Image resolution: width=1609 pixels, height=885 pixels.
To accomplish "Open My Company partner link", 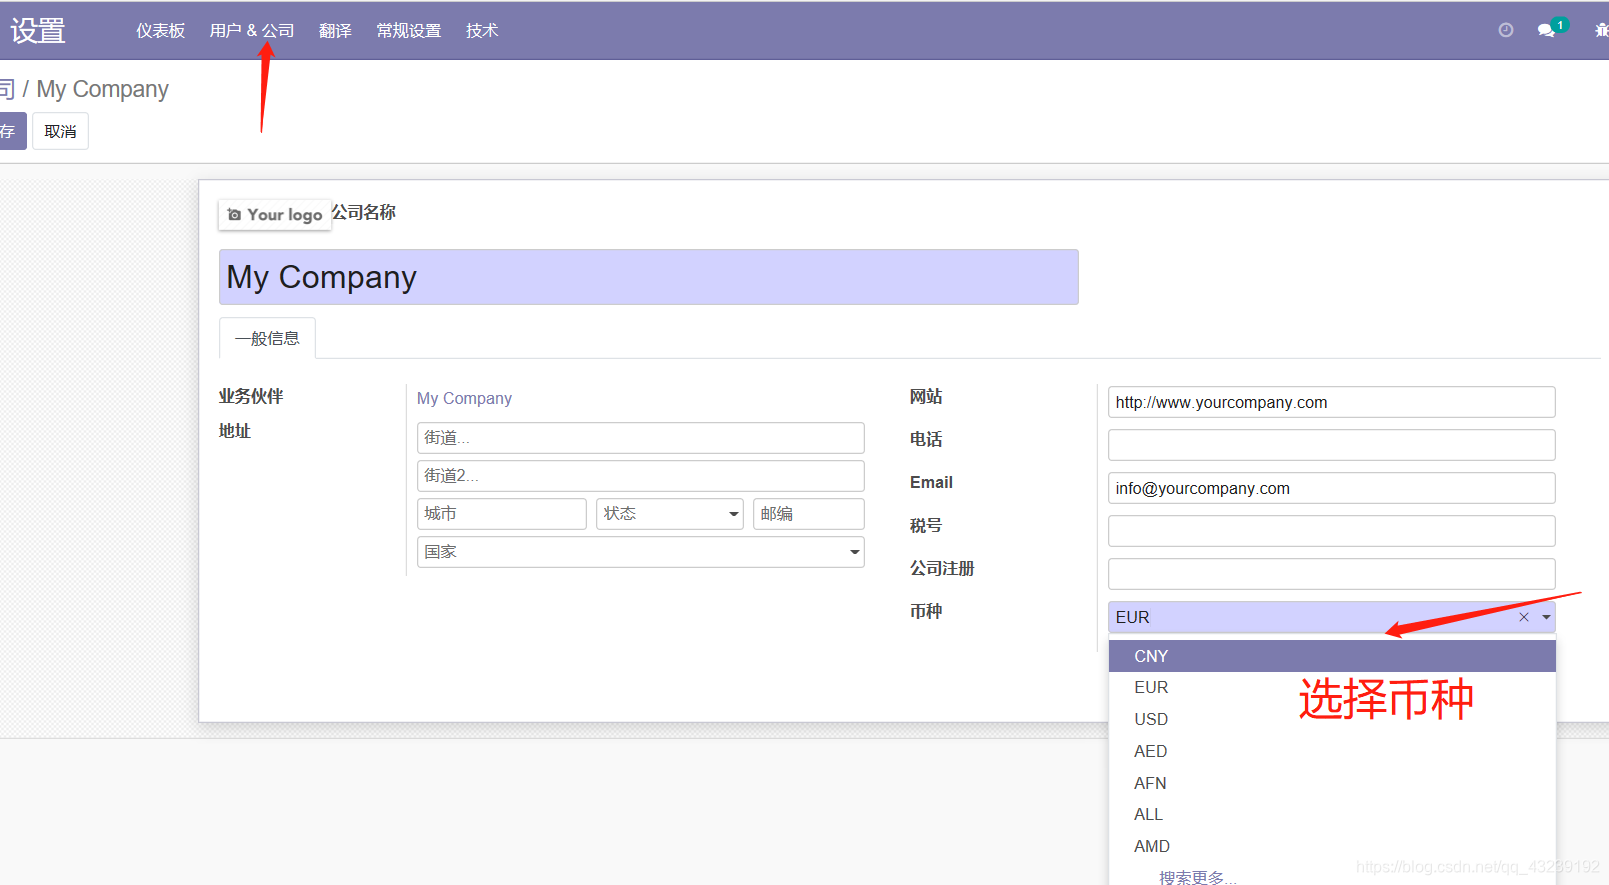I will pyautogui.click(x=464, y=398).
